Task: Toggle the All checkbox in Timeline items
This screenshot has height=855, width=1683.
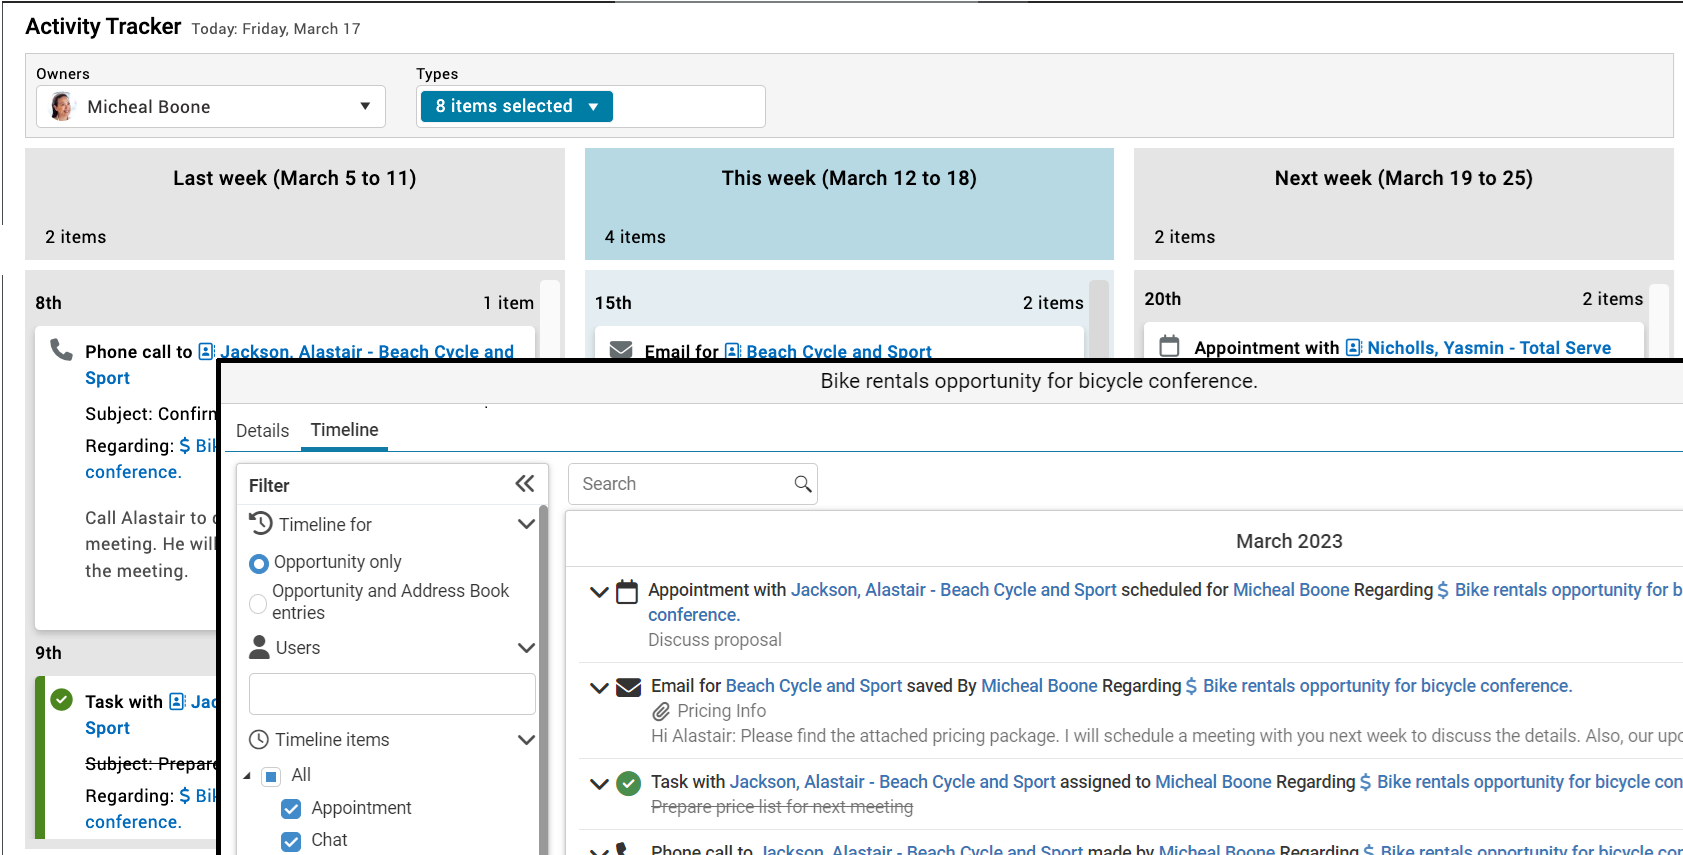Action: click(x=271, y=776)
